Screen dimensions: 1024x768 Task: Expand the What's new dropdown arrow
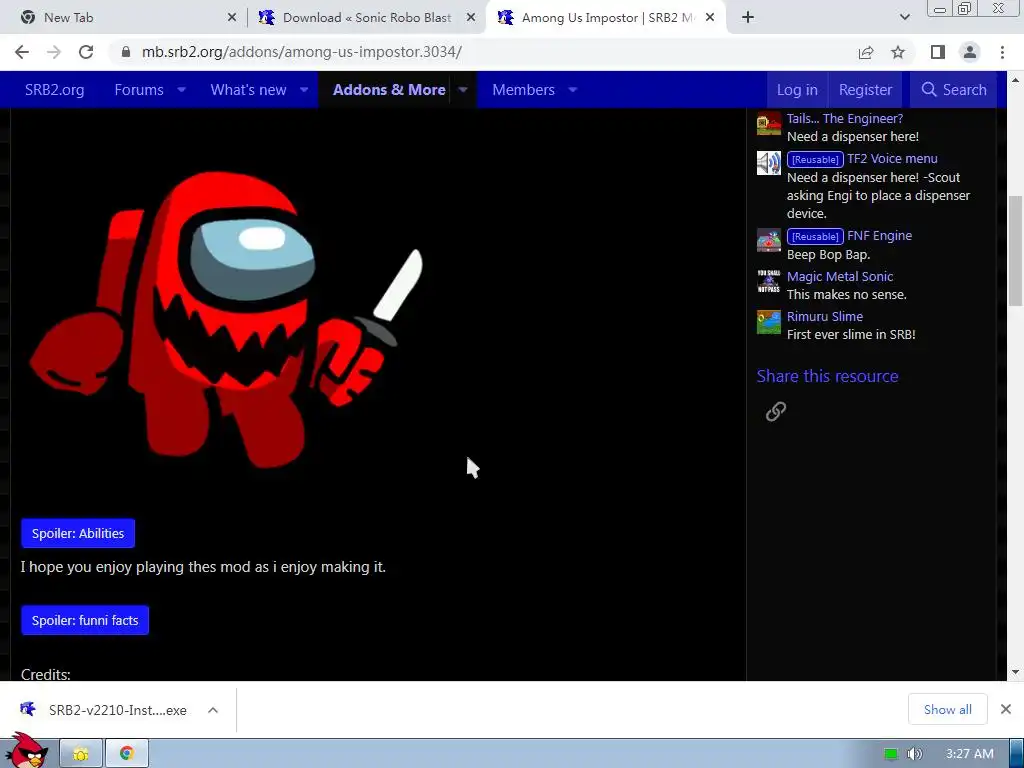[304, 89]
